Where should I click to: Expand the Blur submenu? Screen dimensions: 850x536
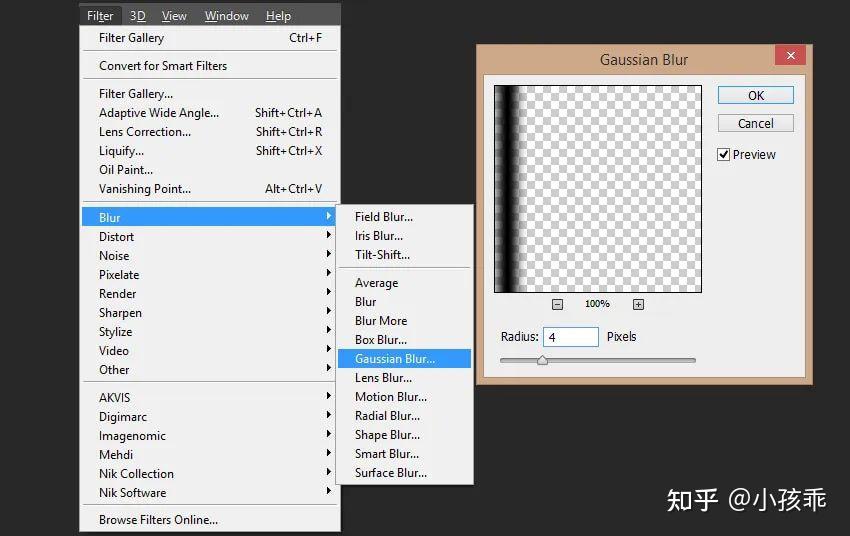click(x=210, y=217)
